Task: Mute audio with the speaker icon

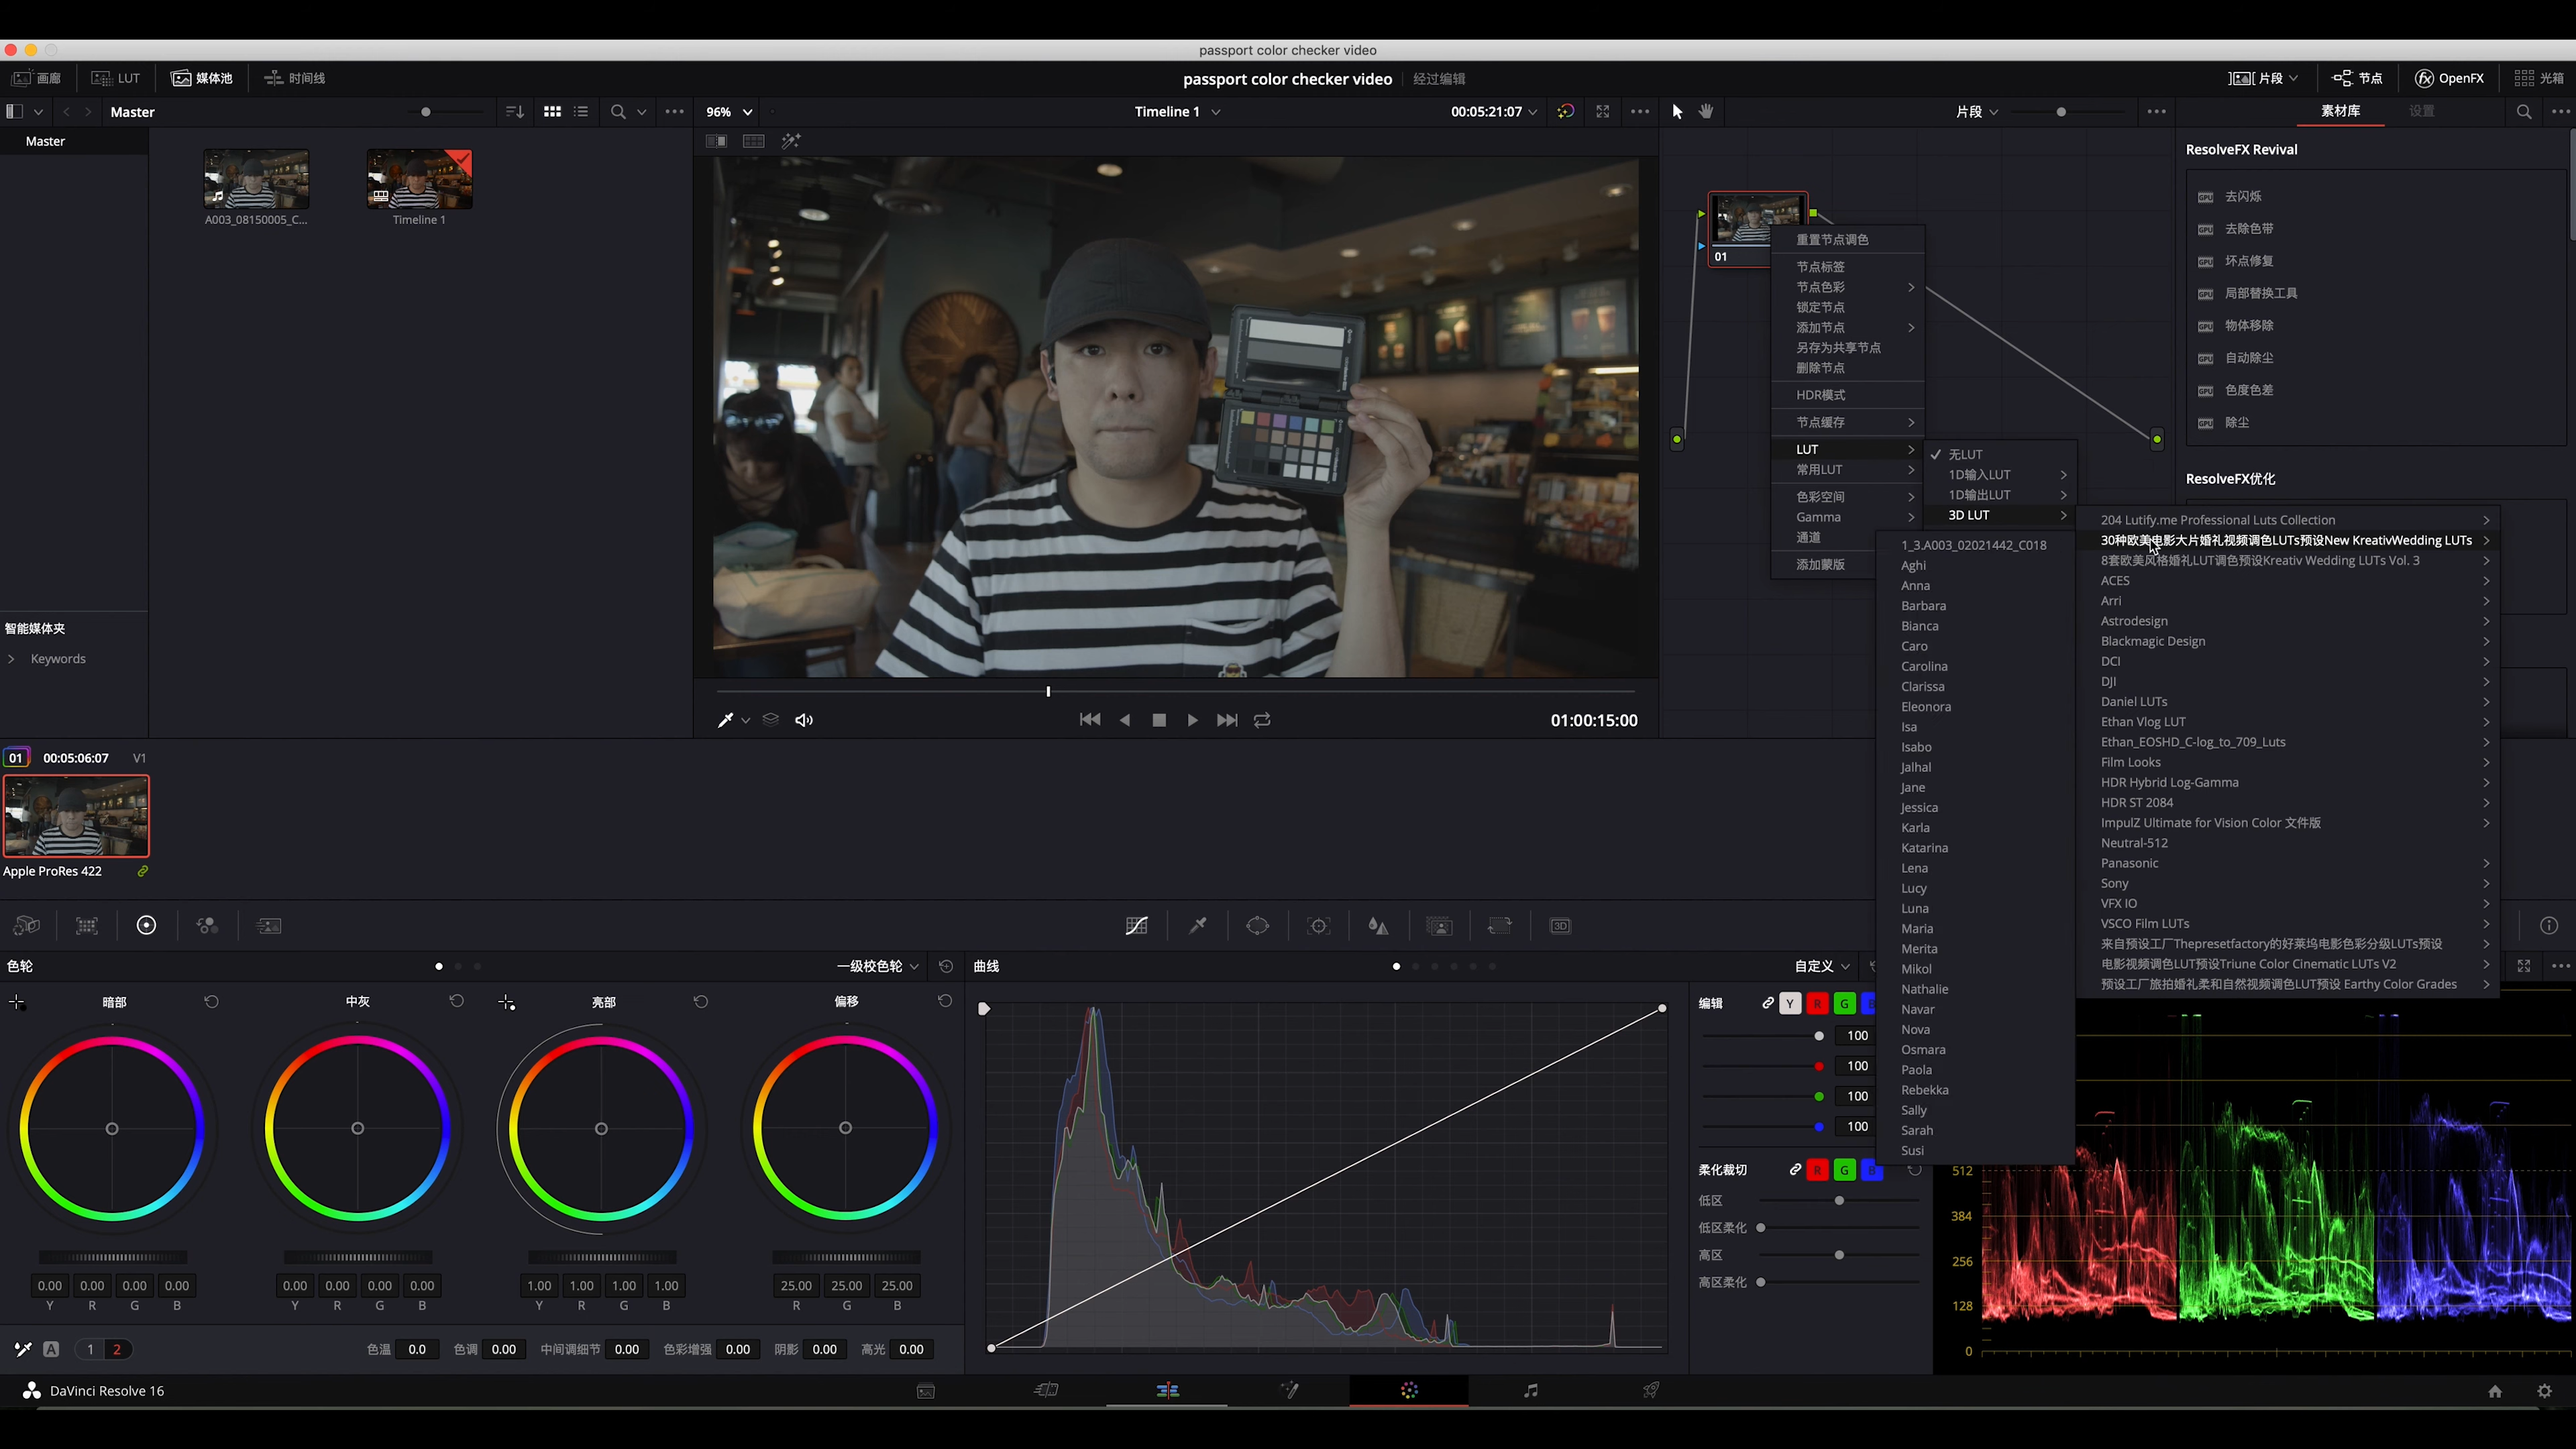Action: [804, 720]
